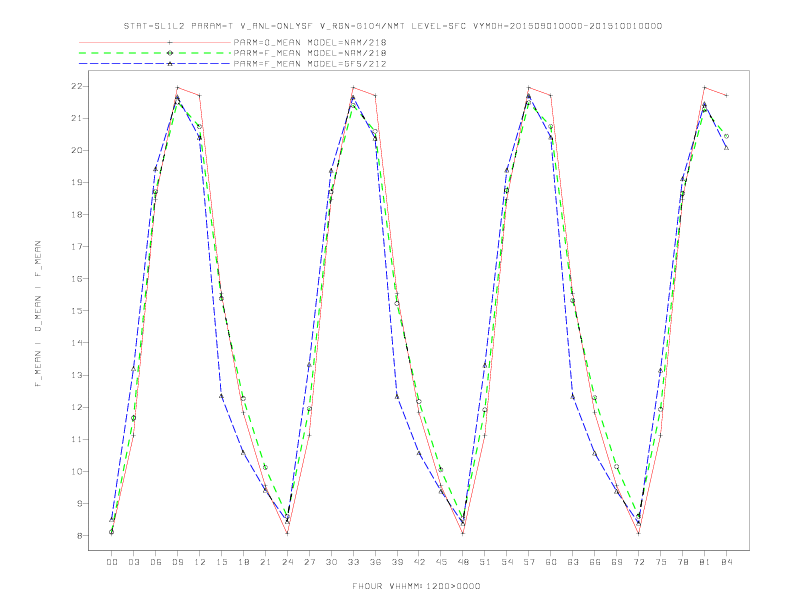
Task: Click the x-axis title FHOUR VHHMM:1200>0000
Action: (x=416, y=586)
